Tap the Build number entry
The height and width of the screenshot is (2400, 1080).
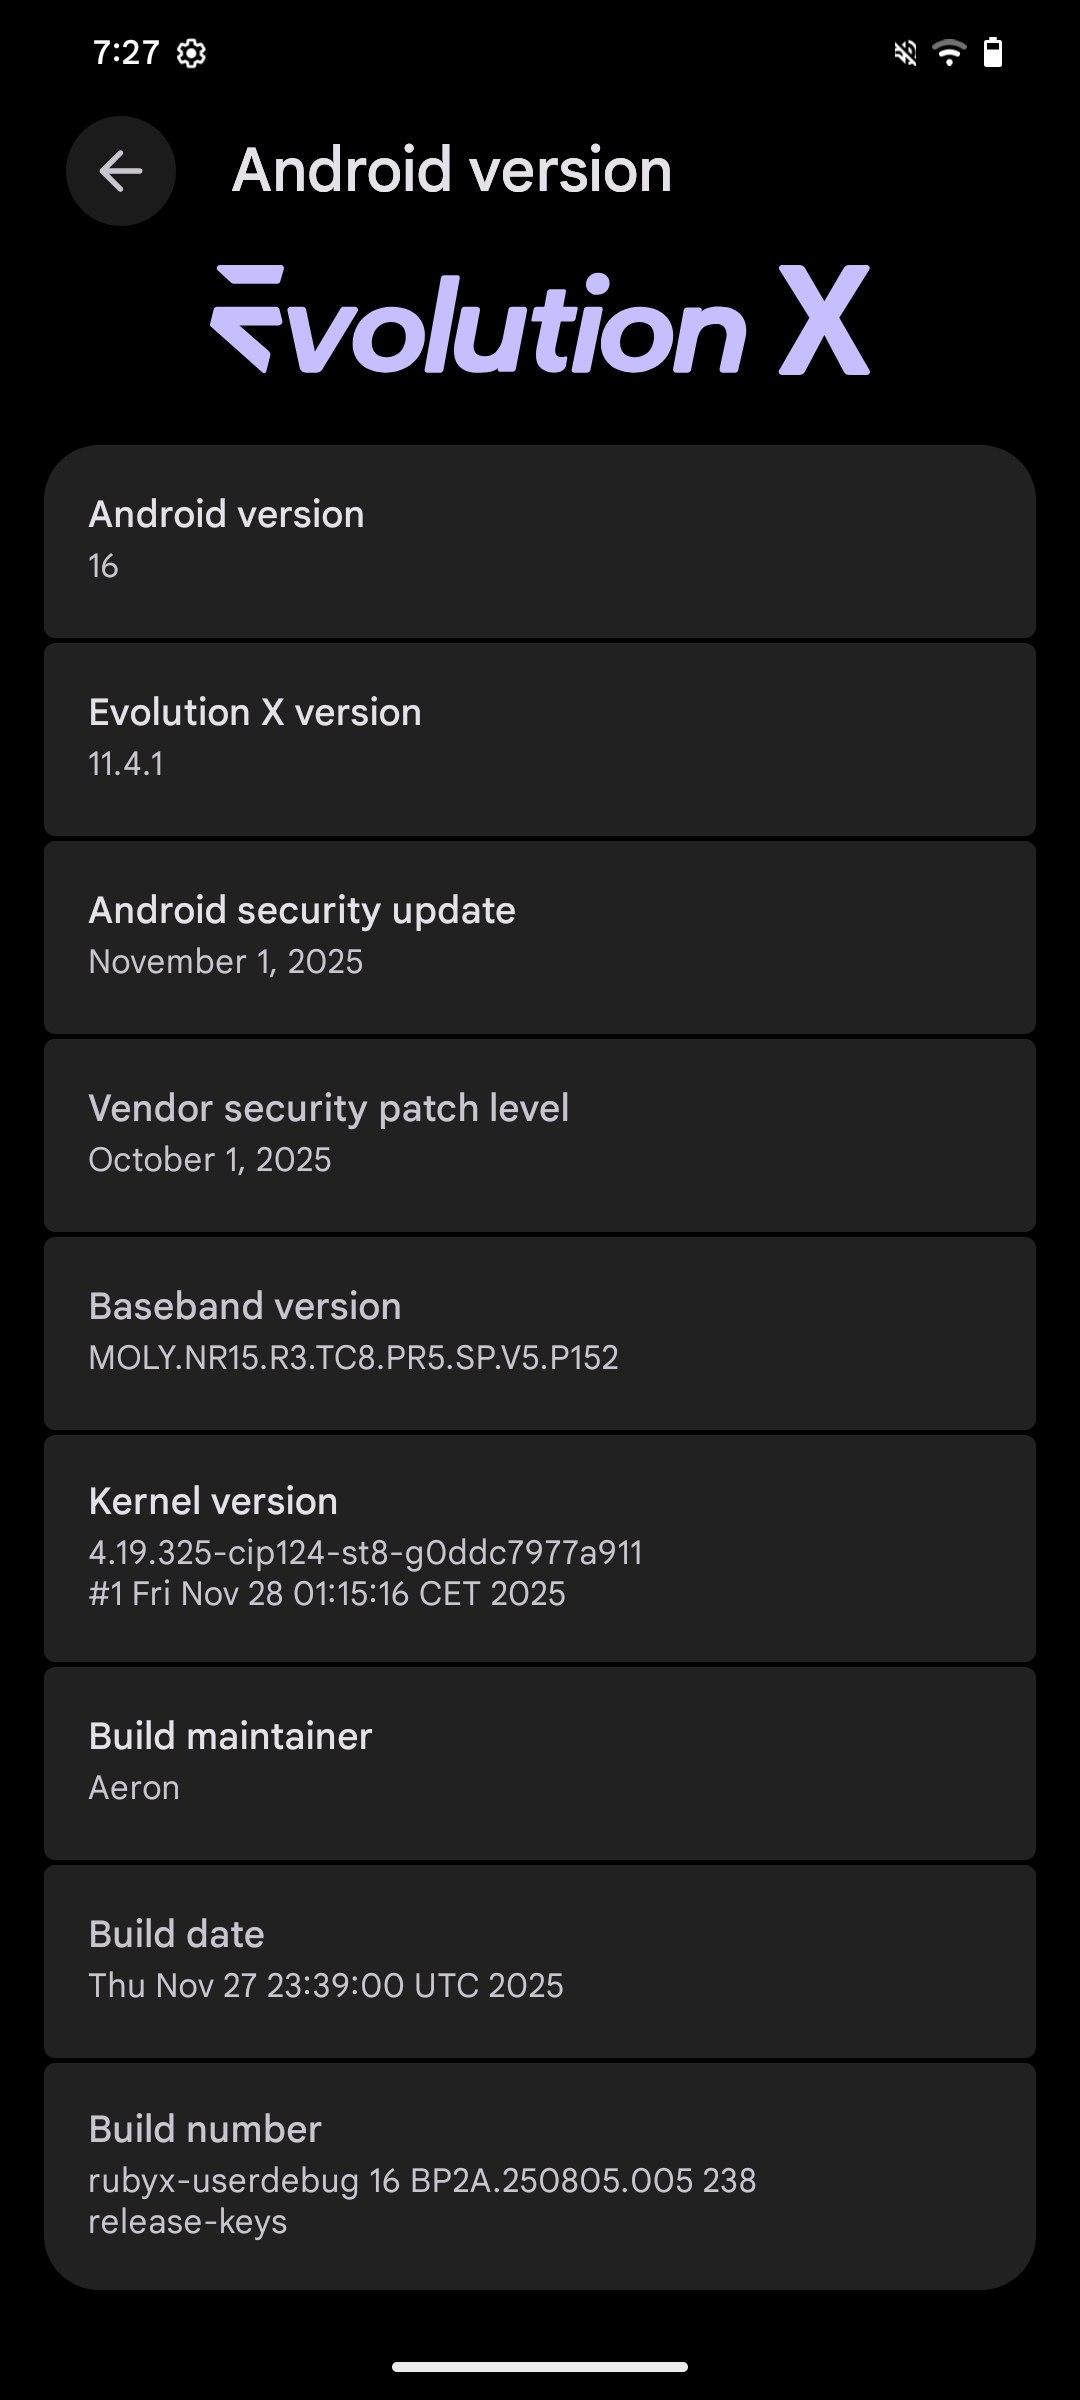click(540, 2175)
